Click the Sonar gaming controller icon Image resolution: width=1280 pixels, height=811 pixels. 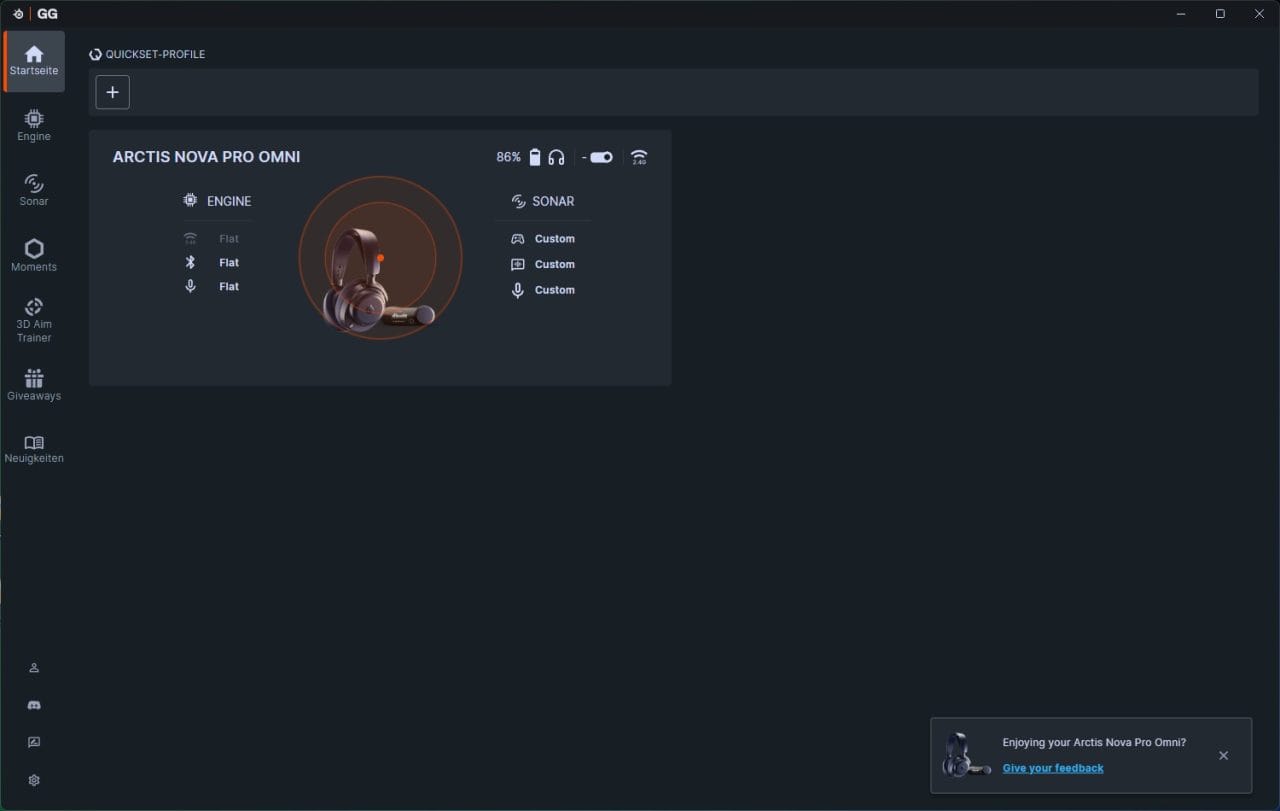pos(518,239)
